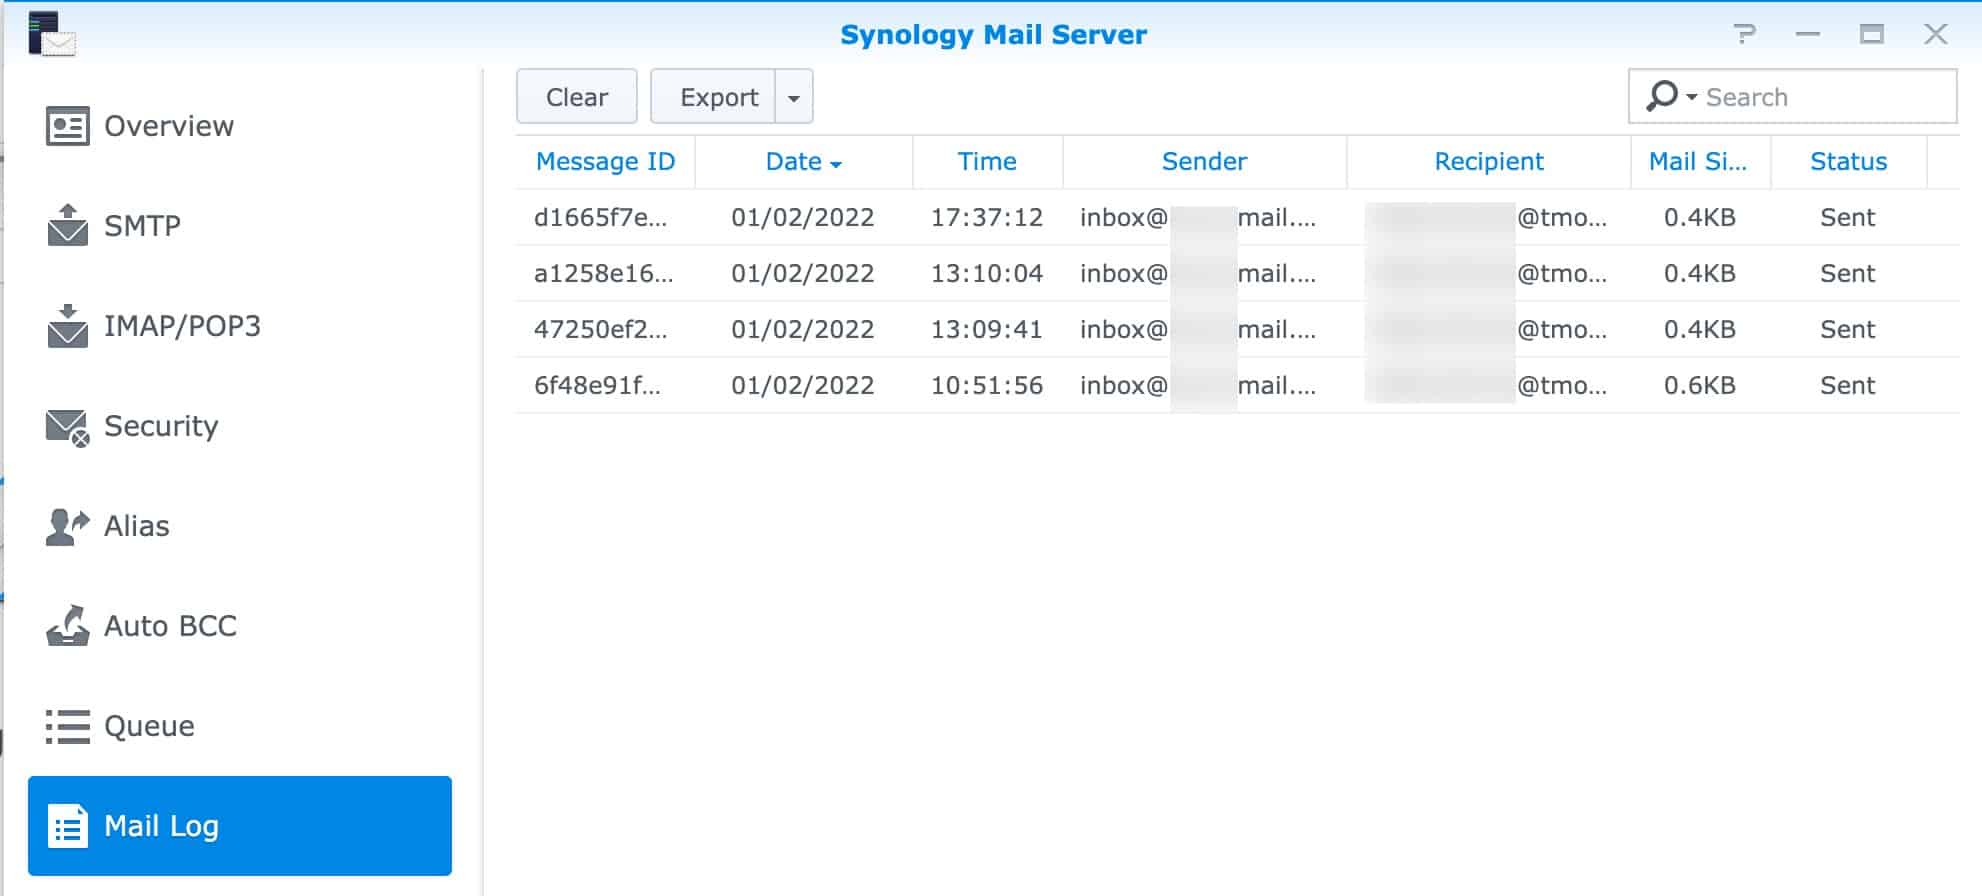The image size is (1982, 896).
Task: Open the Overview section
Action: [240, 126]
